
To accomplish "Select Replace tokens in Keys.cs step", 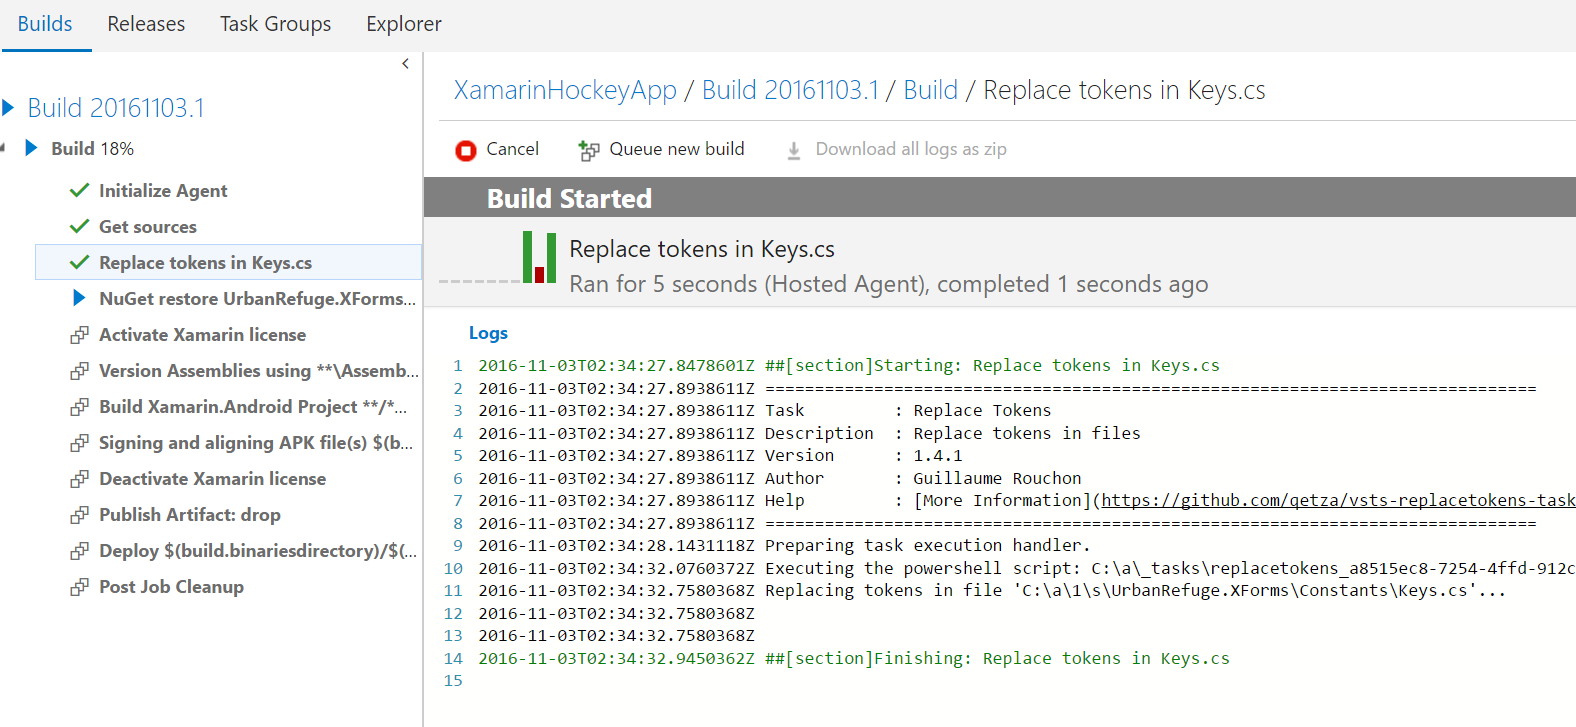I will pyautogui.click(x=228, y=262).
